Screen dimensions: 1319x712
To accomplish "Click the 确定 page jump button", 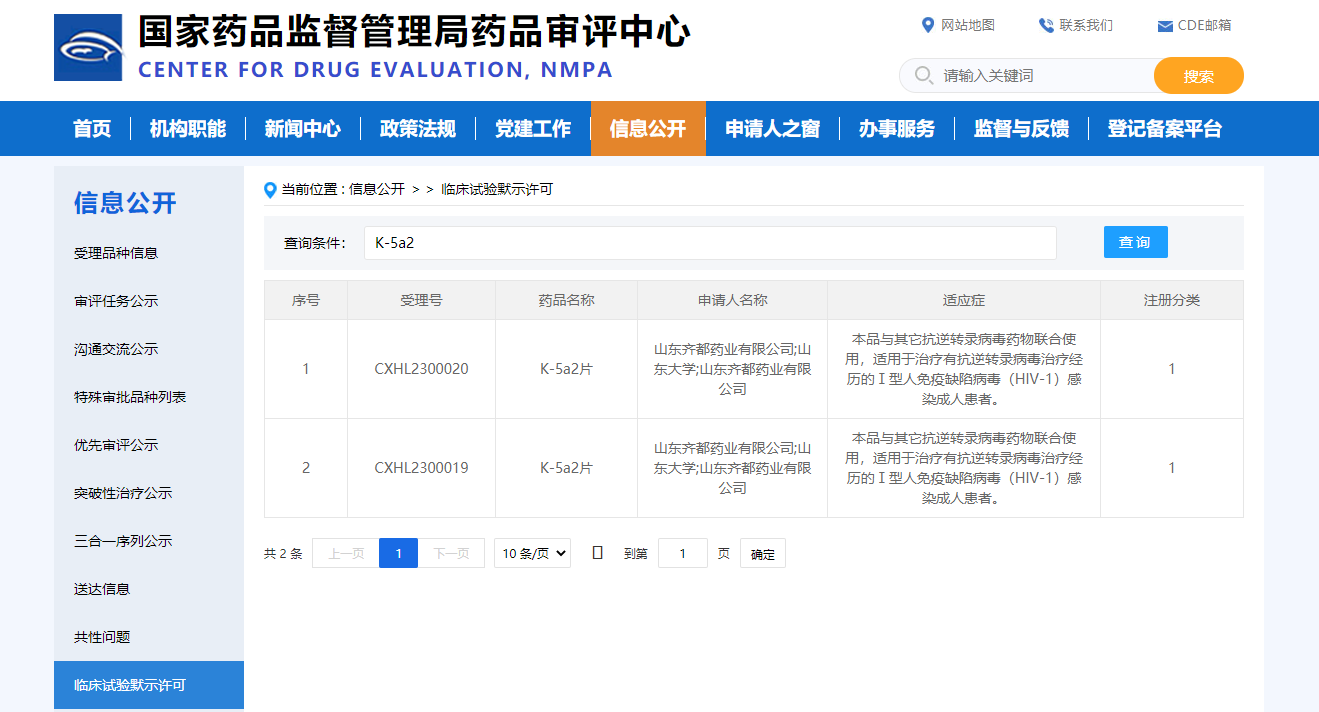I will tap(762, 554).
